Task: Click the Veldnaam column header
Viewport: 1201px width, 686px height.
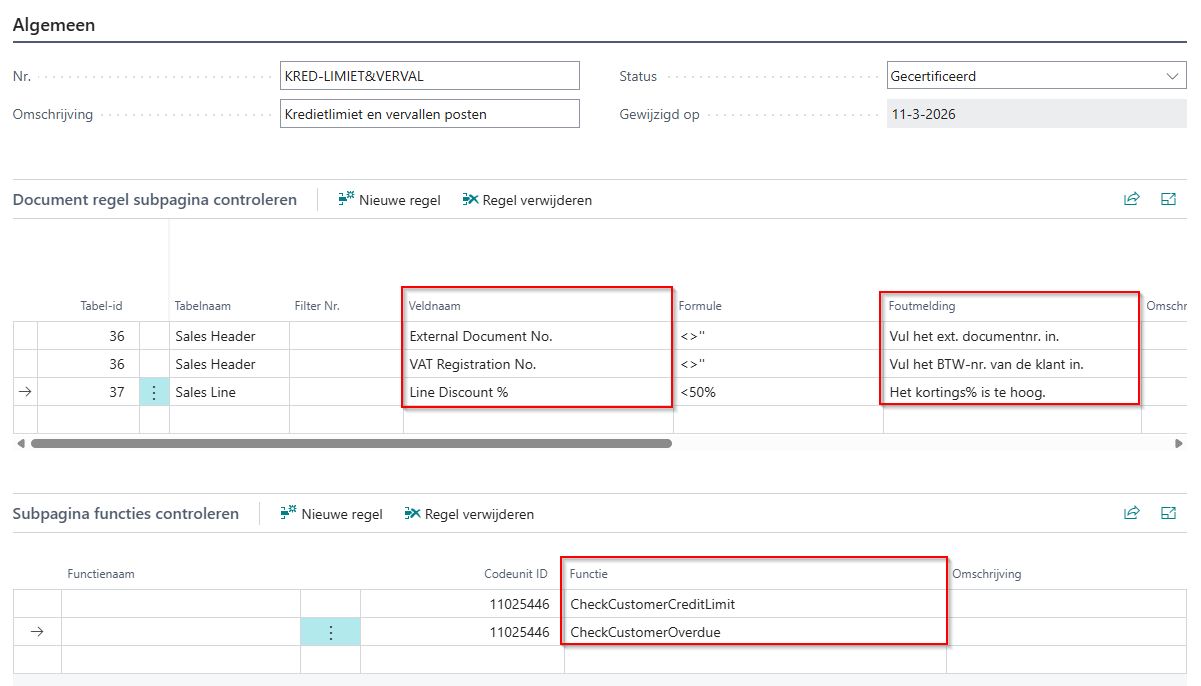Action: 435,306
